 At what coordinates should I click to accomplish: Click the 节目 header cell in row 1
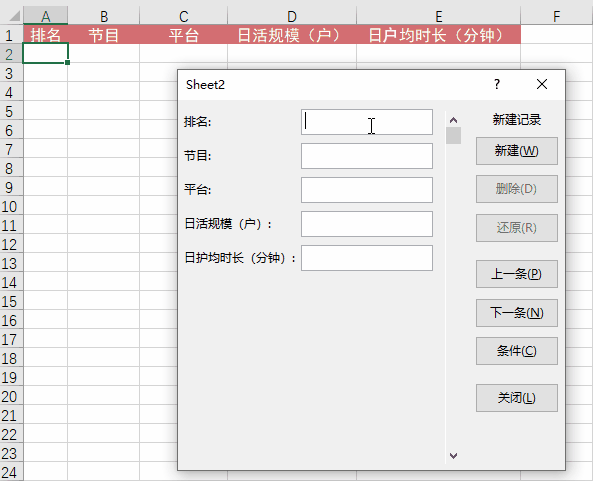coord(104,35)
